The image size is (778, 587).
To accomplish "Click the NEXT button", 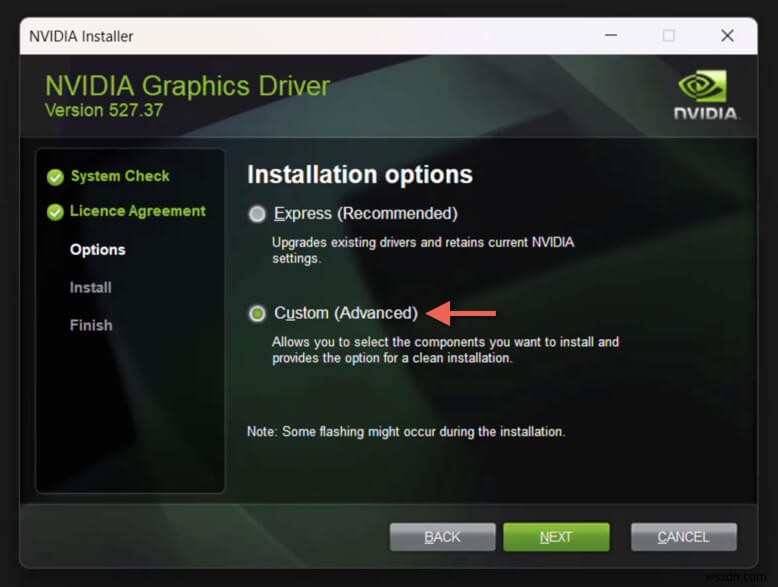I will coord(556,537).
